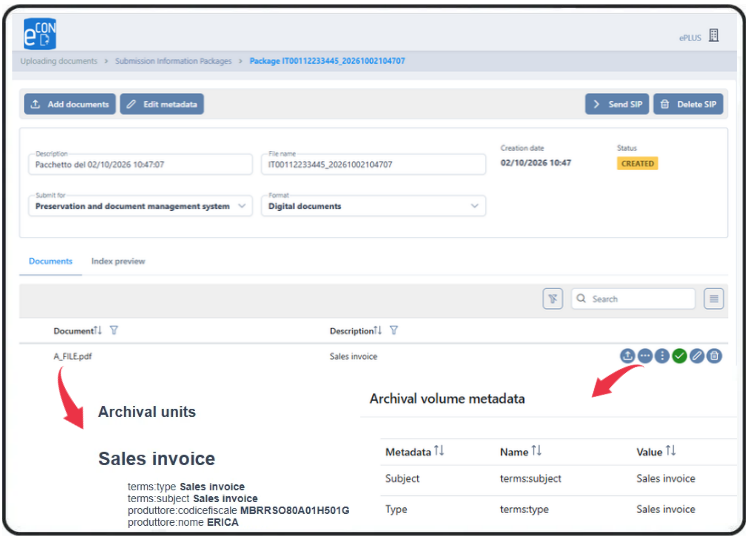The height and width of the screenshot is (540, 748).
Task: Click the terms:type name cell
Action: [524, 509]
